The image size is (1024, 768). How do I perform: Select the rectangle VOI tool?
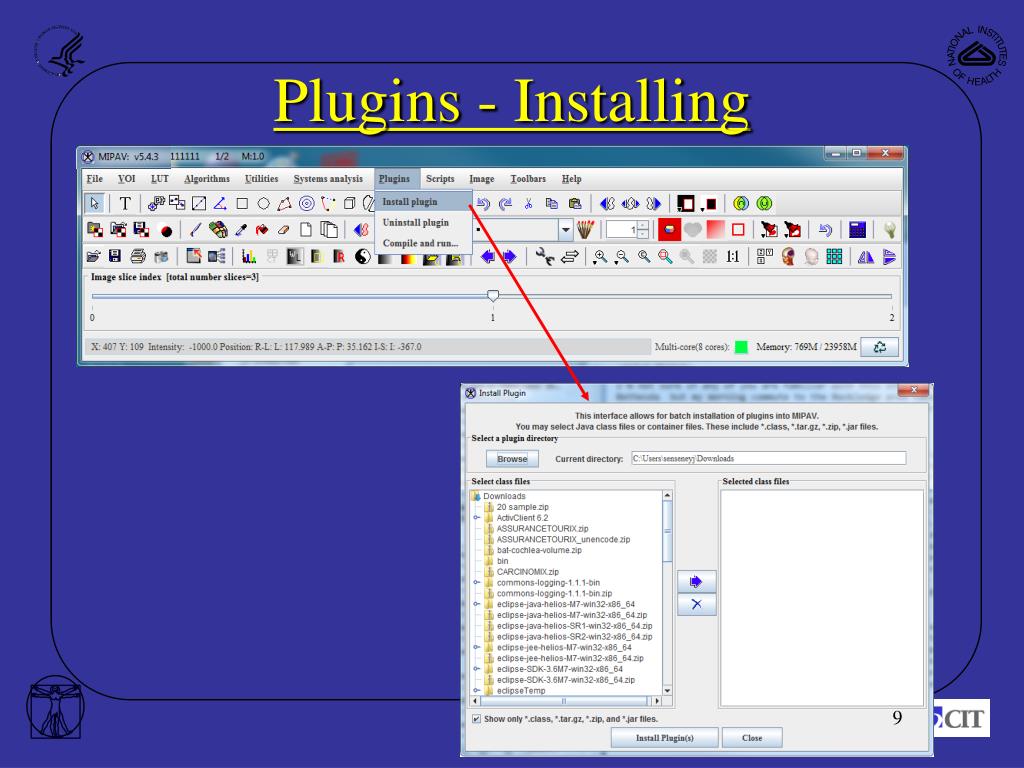point(242,204)
